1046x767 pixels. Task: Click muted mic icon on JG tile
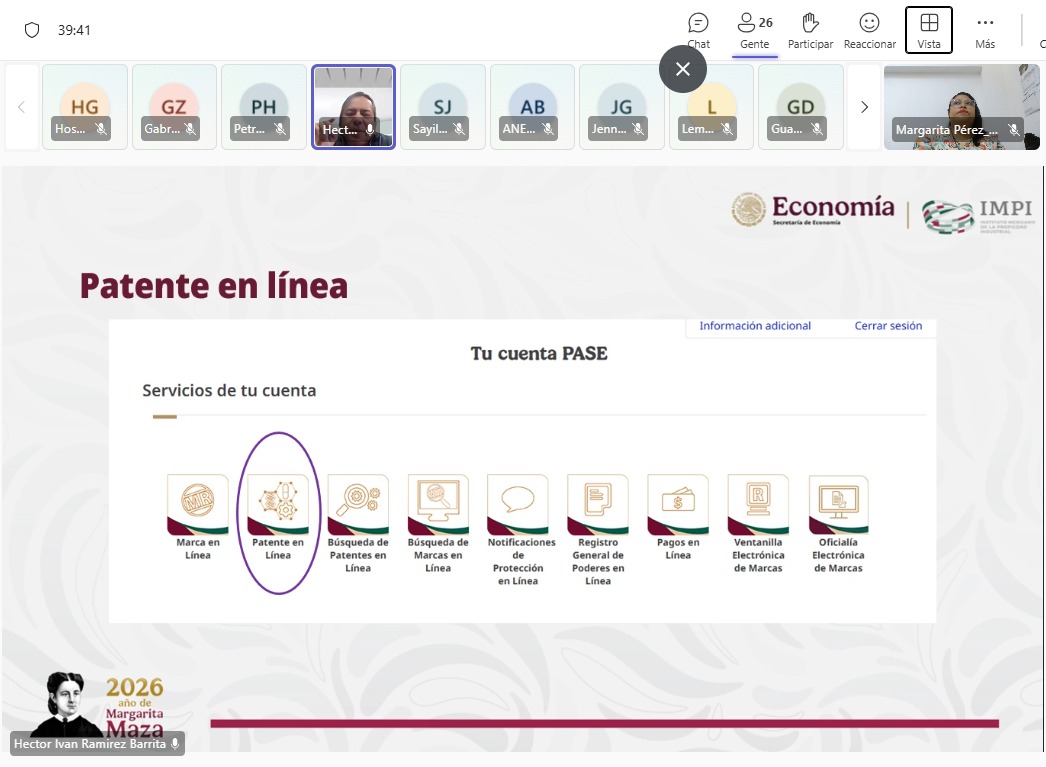tap(638, 129)
